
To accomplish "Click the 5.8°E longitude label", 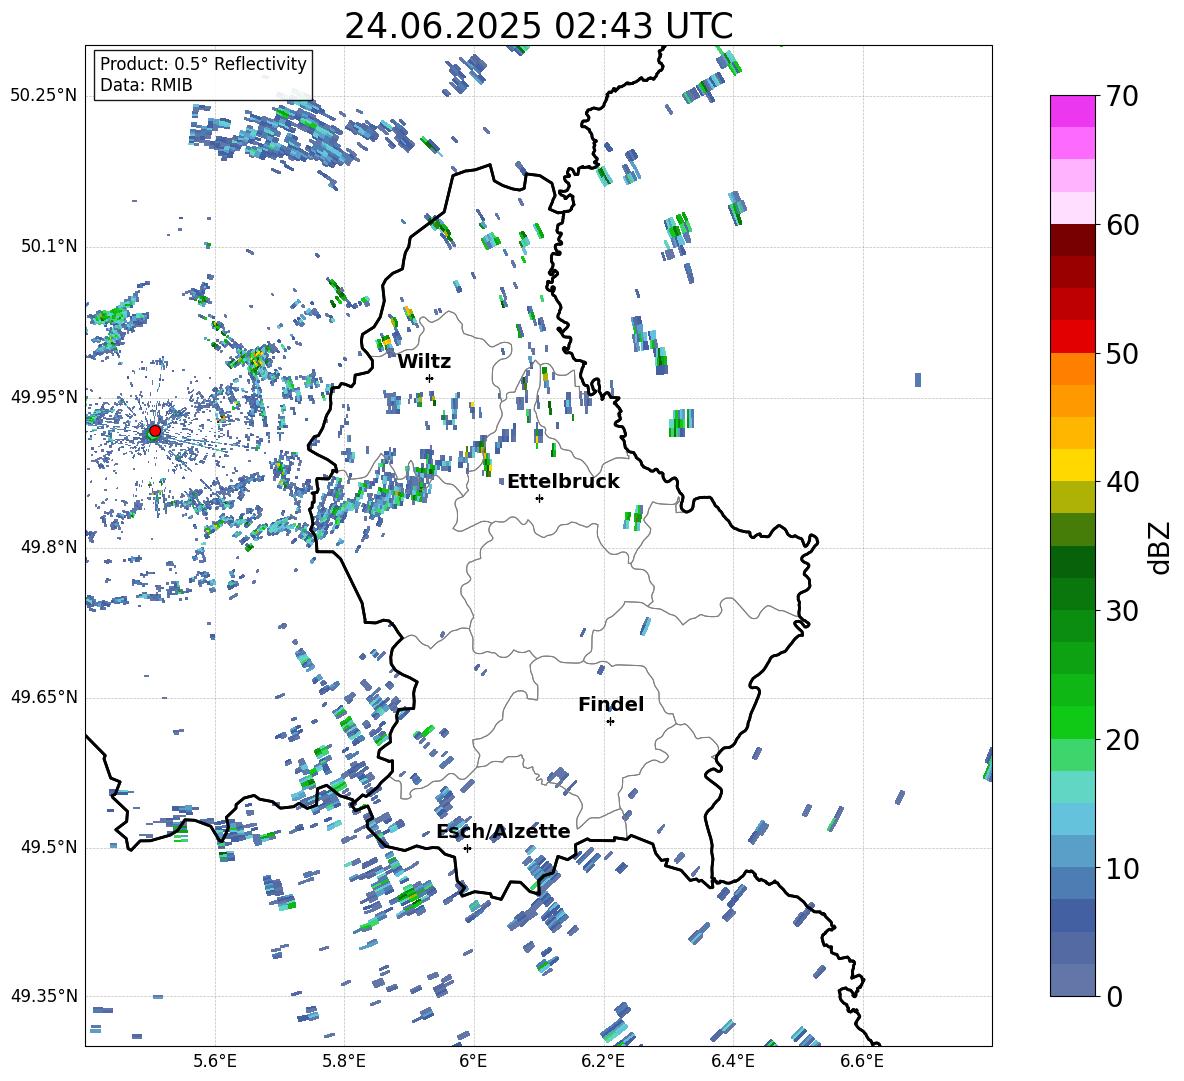I will [x=344, y=1061].
